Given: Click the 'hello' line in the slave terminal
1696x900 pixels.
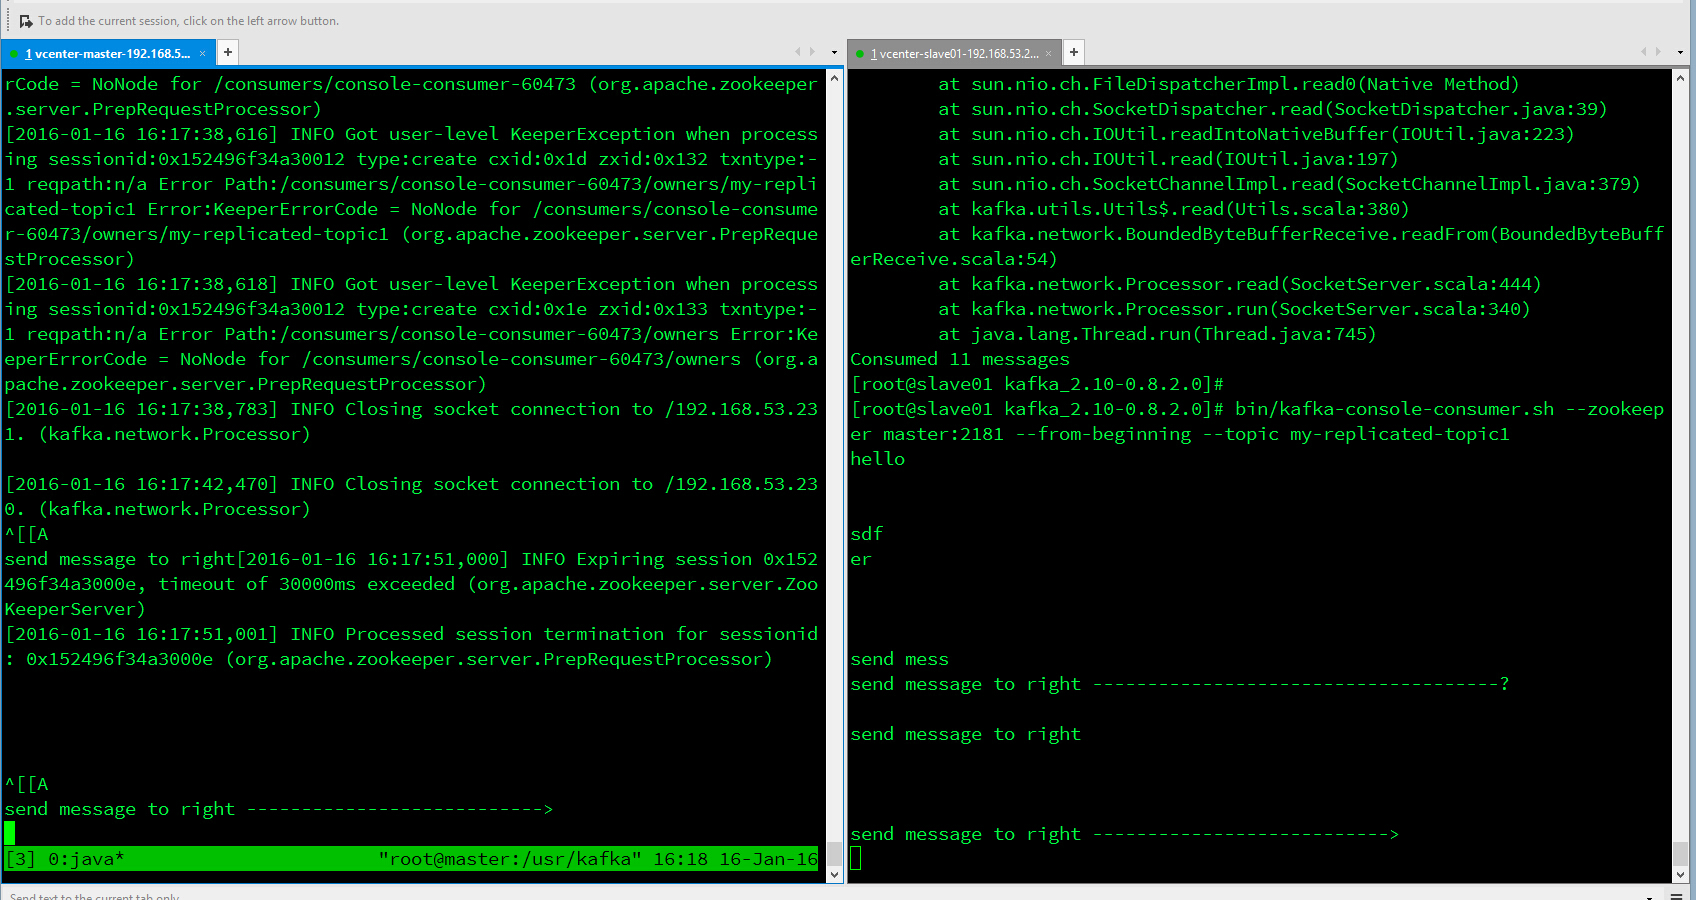Looking at the screenshot, I should click(x=878, y=459).
